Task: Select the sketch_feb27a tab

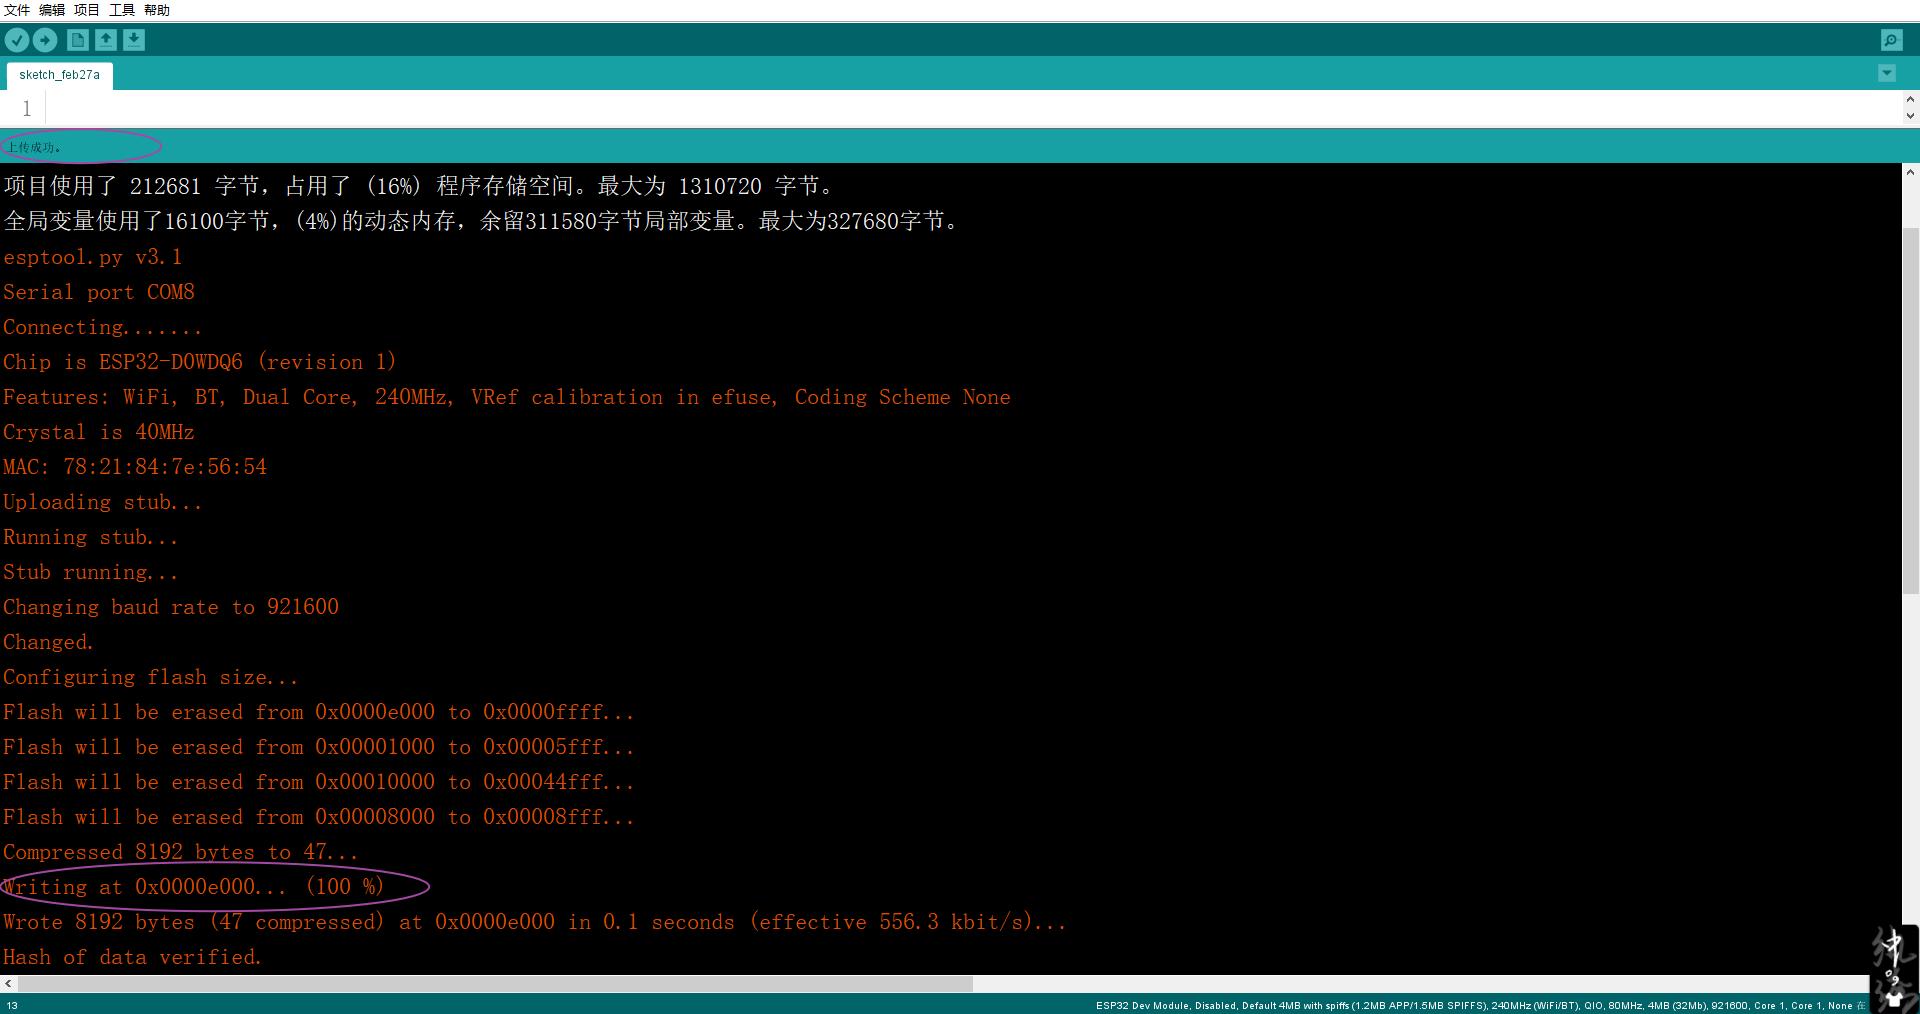Action: (x=59, y=74)
